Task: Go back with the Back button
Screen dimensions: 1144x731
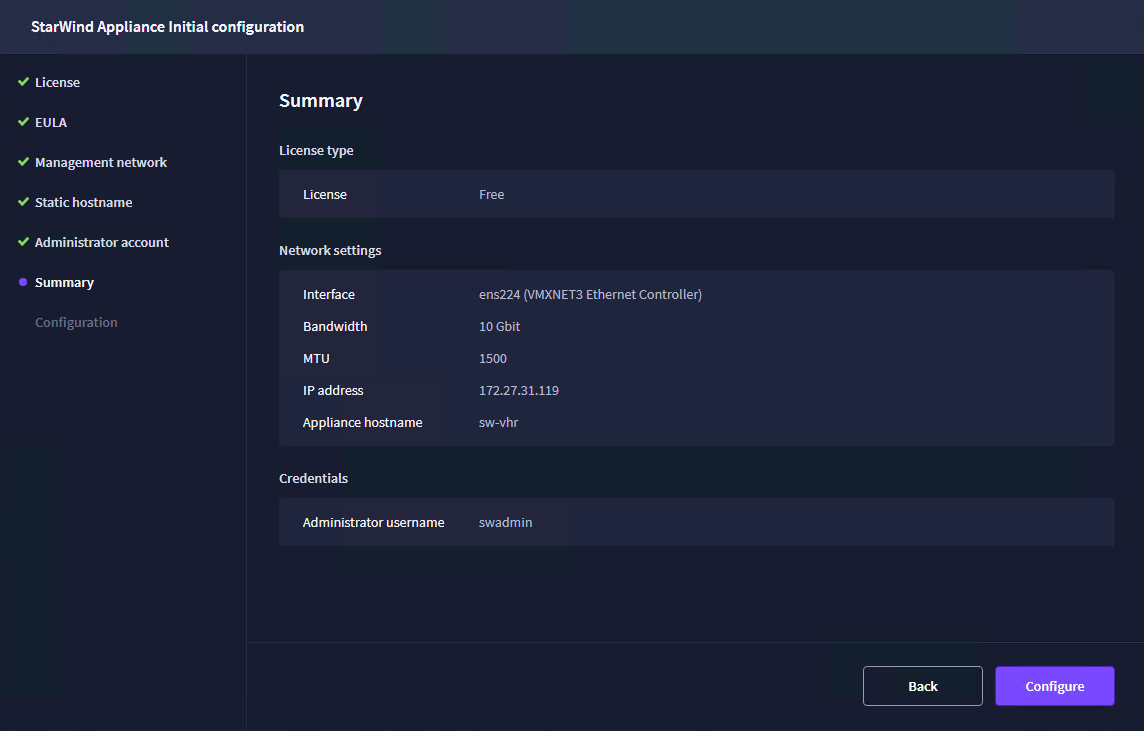Action: point(922,686)
